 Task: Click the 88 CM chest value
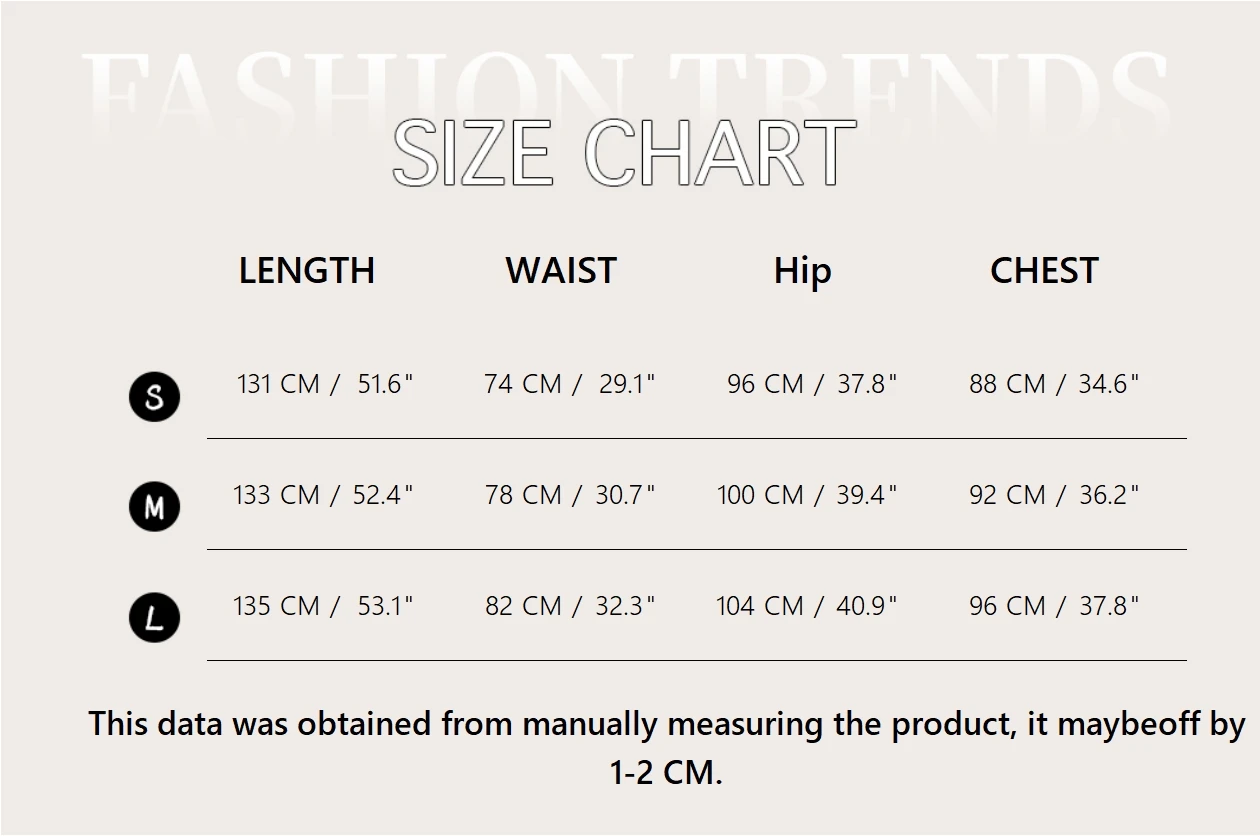coord(1054,384)
